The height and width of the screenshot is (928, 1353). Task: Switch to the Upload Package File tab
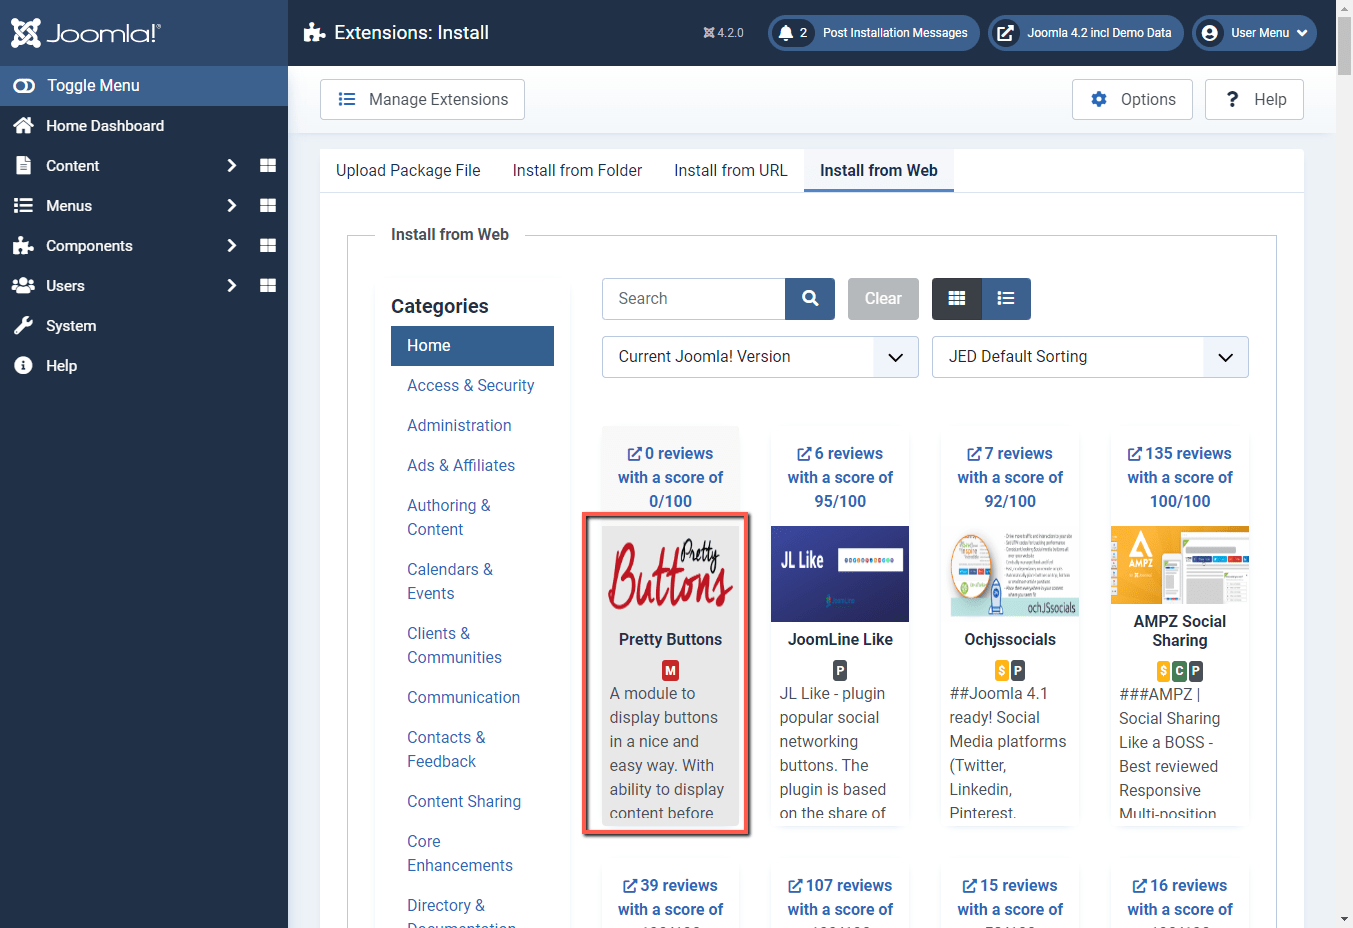(x=408, y=170)
